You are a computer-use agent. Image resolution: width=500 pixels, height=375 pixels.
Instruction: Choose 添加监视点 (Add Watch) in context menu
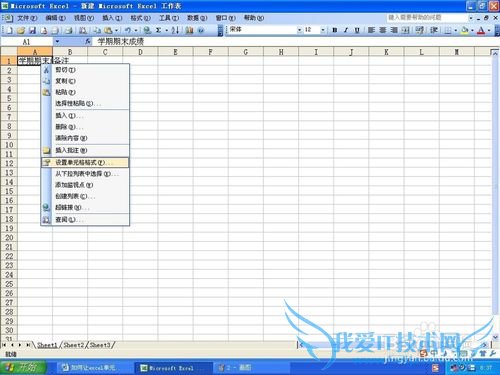85,185
